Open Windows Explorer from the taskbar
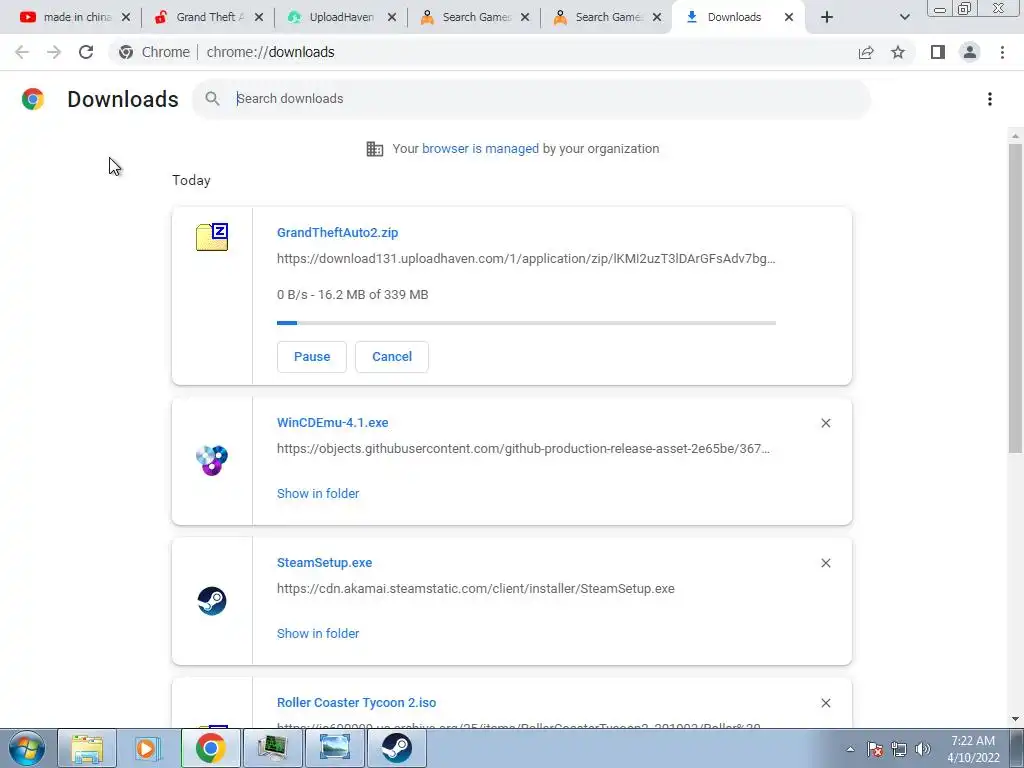1024x768 pixels. click(88, 748)
